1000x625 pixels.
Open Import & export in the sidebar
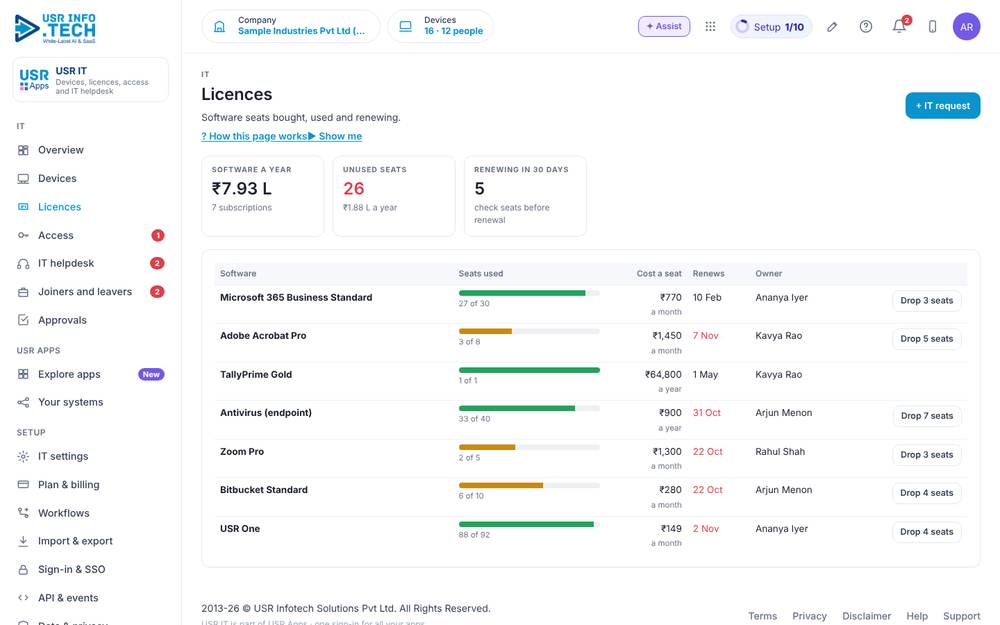tap(91, 541)
